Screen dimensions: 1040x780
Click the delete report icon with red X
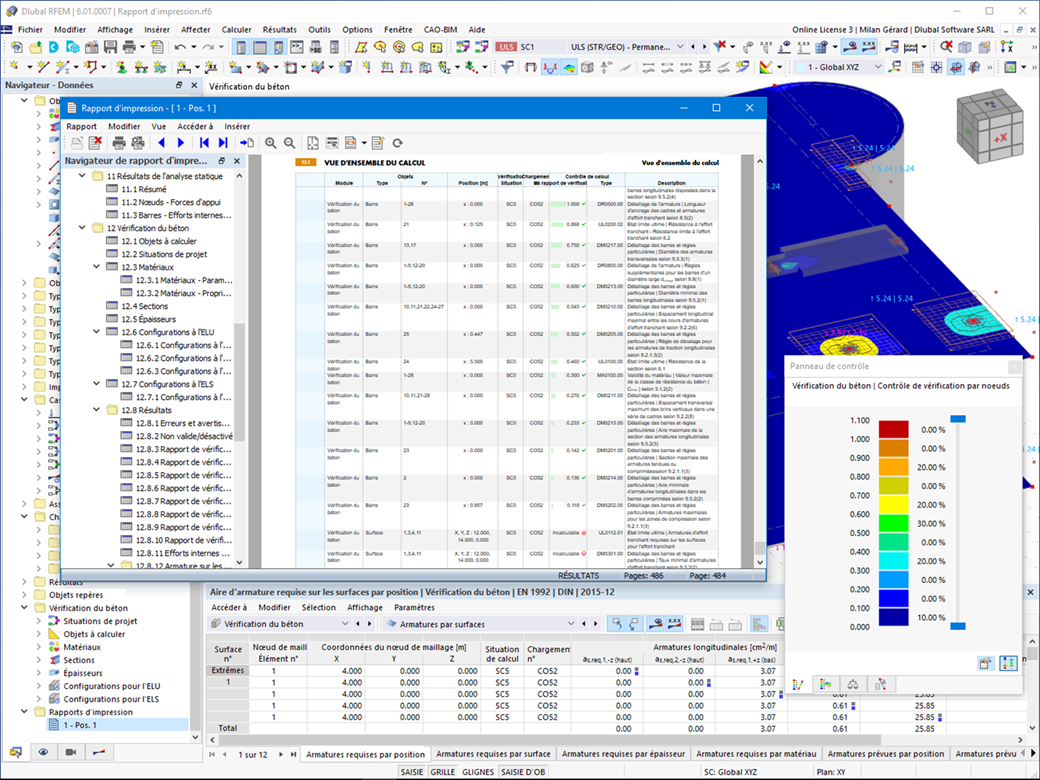coord(96,143)
